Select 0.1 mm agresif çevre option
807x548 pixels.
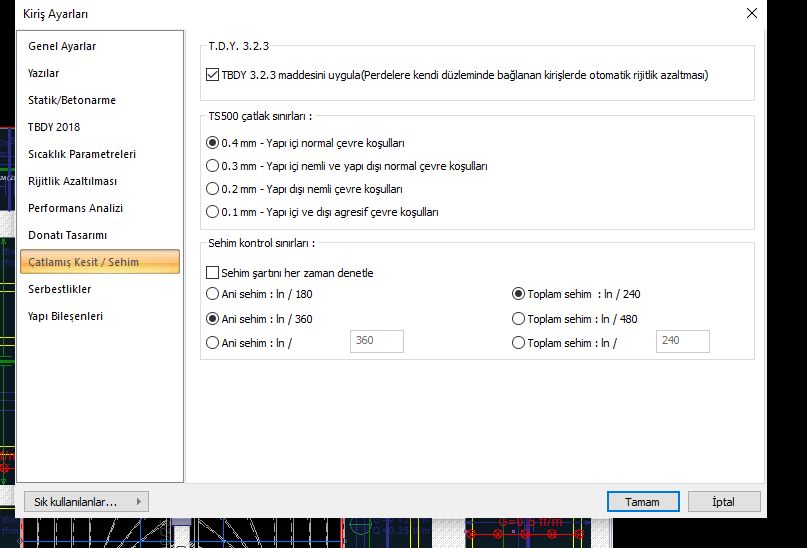click(x=212, y=212)
